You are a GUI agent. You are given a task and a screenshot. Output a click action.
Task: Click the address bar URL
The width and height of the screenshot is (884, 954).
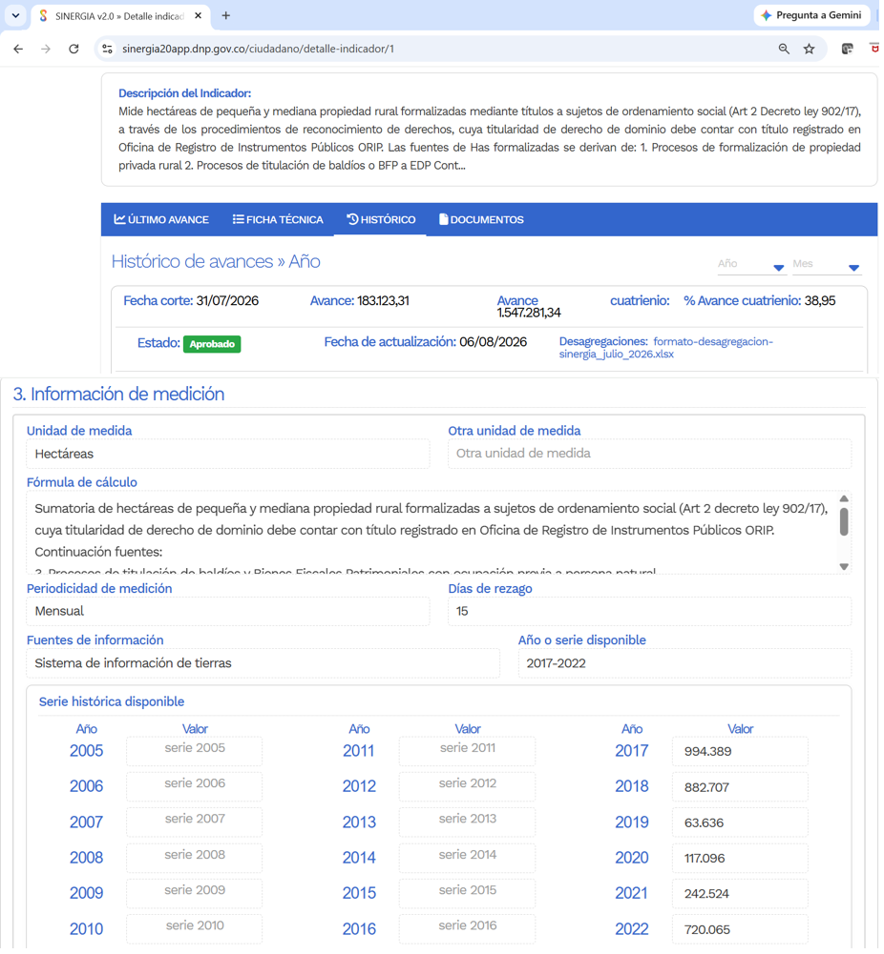point(258,49)
